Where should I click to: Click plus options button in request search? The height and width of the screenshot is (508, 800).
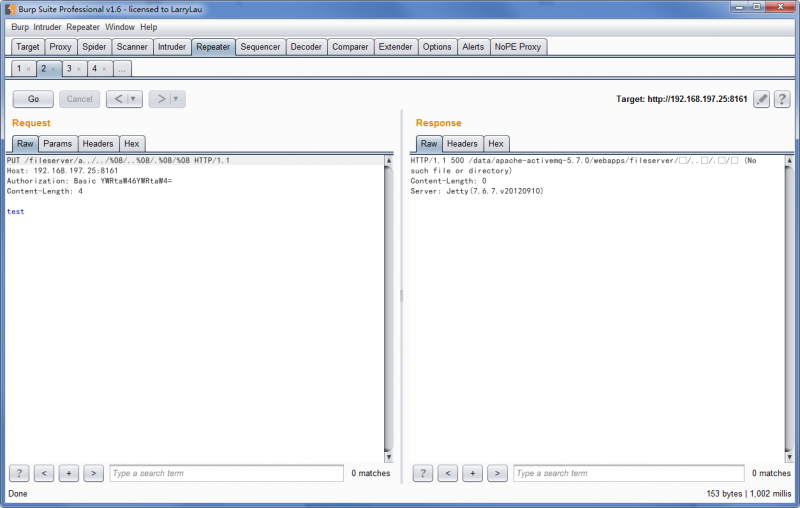pos(68,473)
